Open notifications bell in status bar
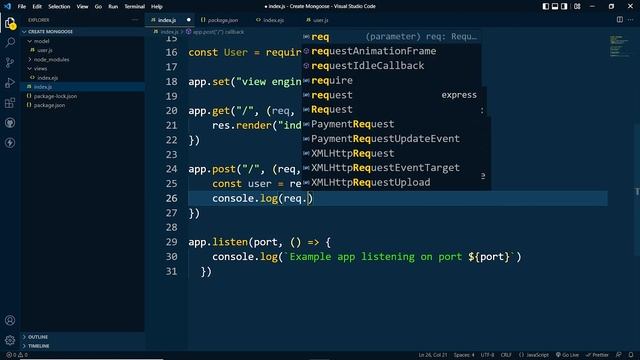This screenshot has height=360, width=640. [x=631, y=355]
